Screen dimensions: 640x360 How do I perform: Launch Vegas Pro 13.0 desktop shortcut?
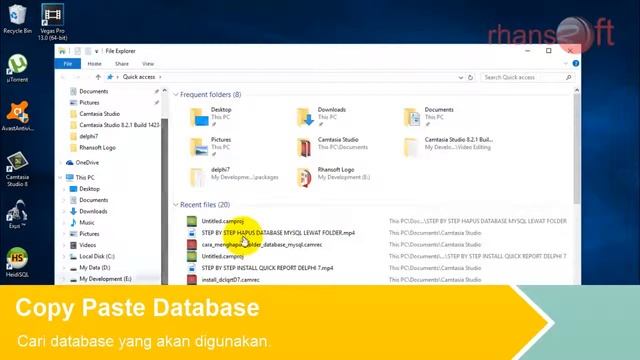point(52,22)
